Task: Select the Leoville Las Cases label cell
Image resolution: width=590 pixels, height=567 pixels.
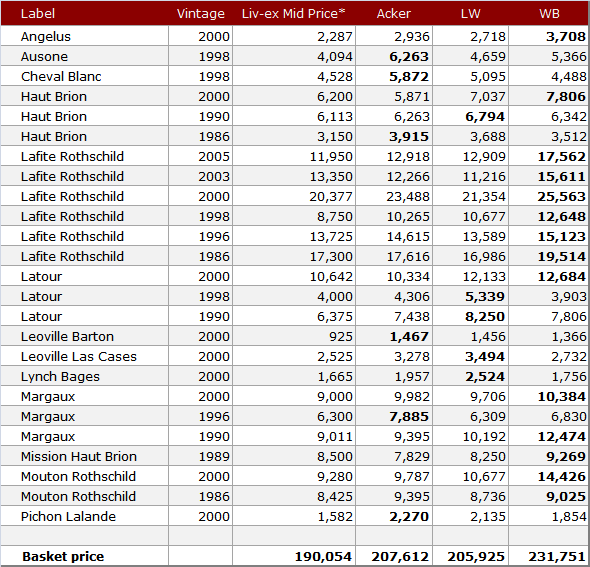Action: point(85,356)
